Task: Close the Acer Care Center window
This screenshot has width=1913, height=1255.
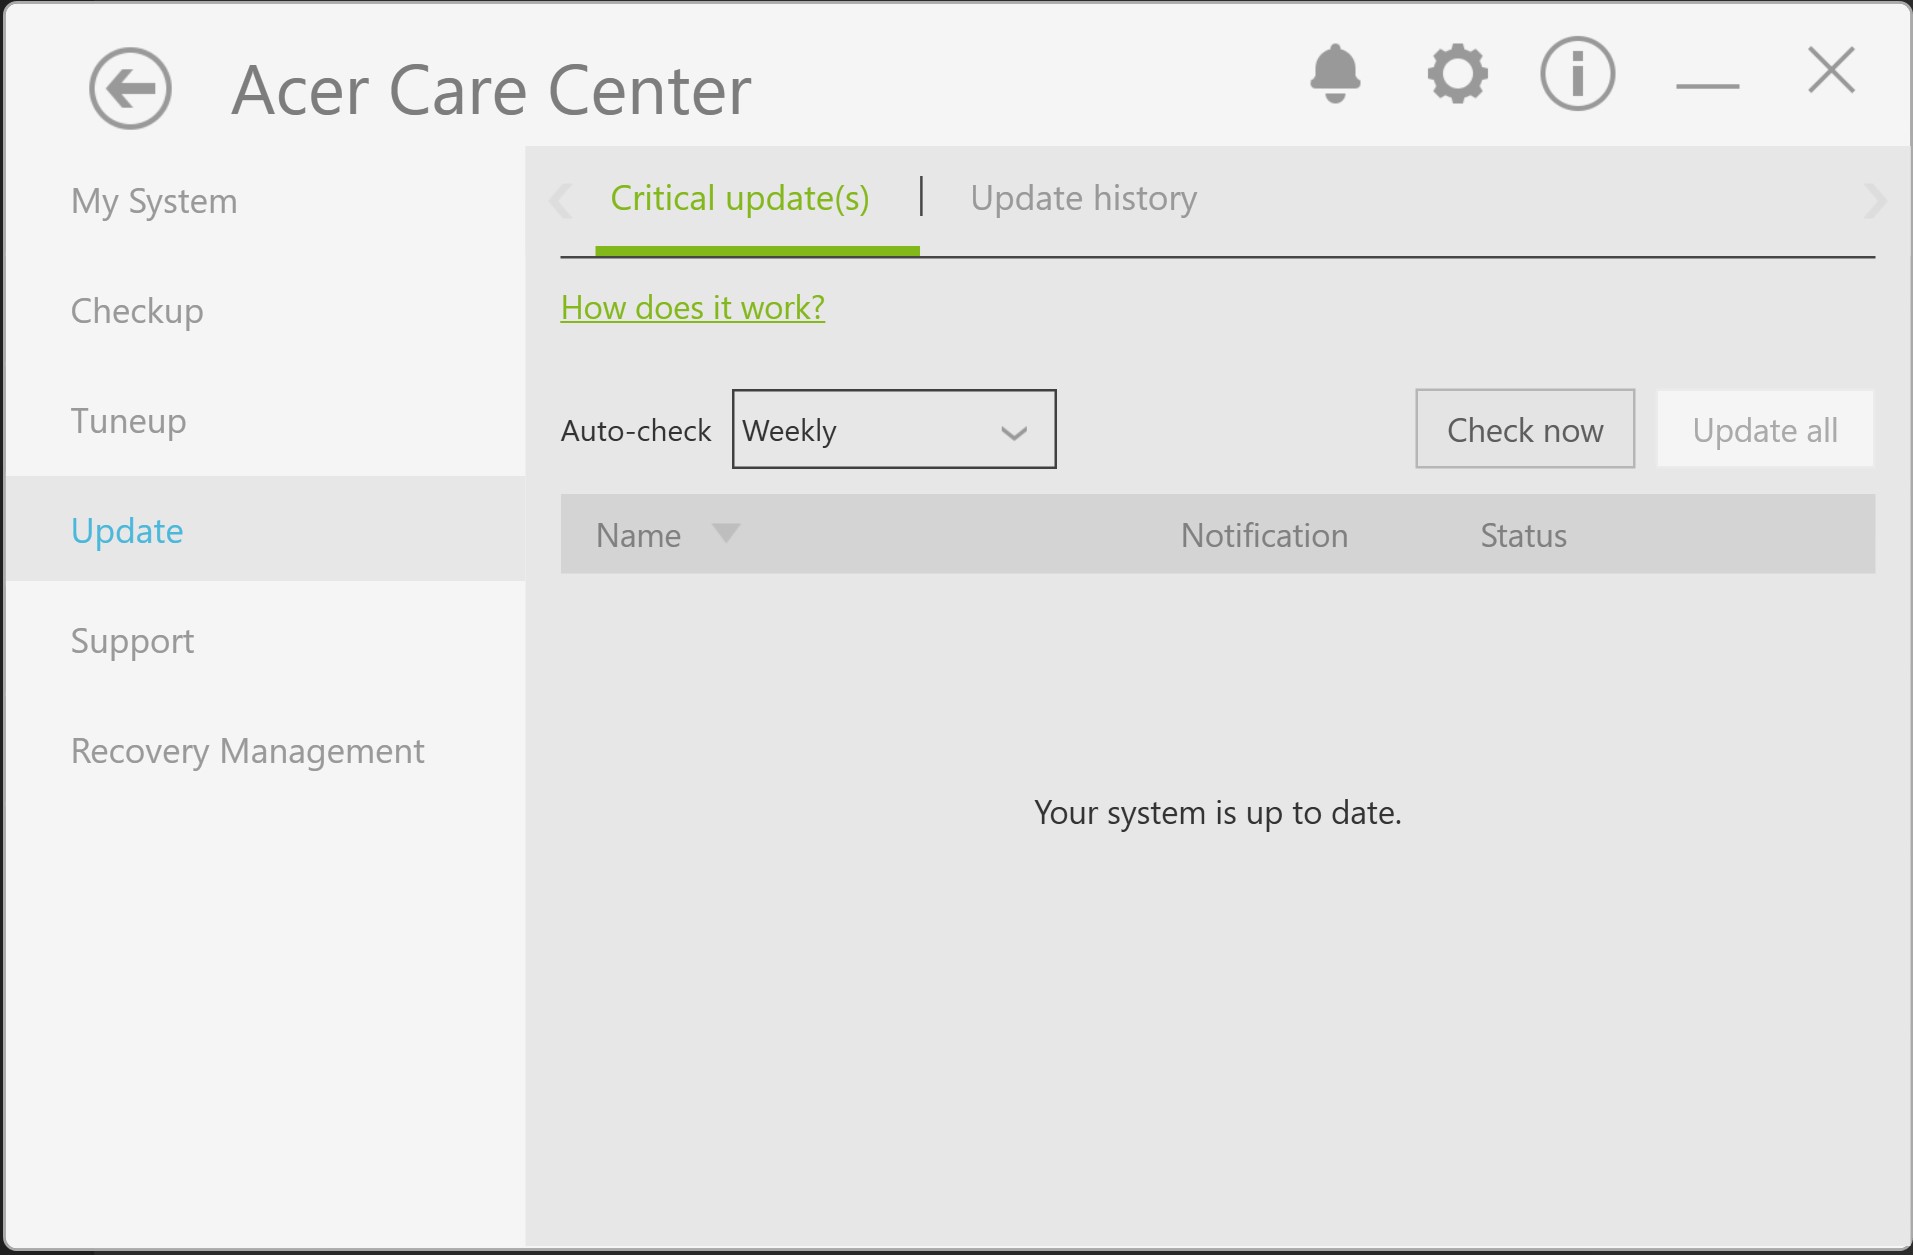Action: (1831, 71)
